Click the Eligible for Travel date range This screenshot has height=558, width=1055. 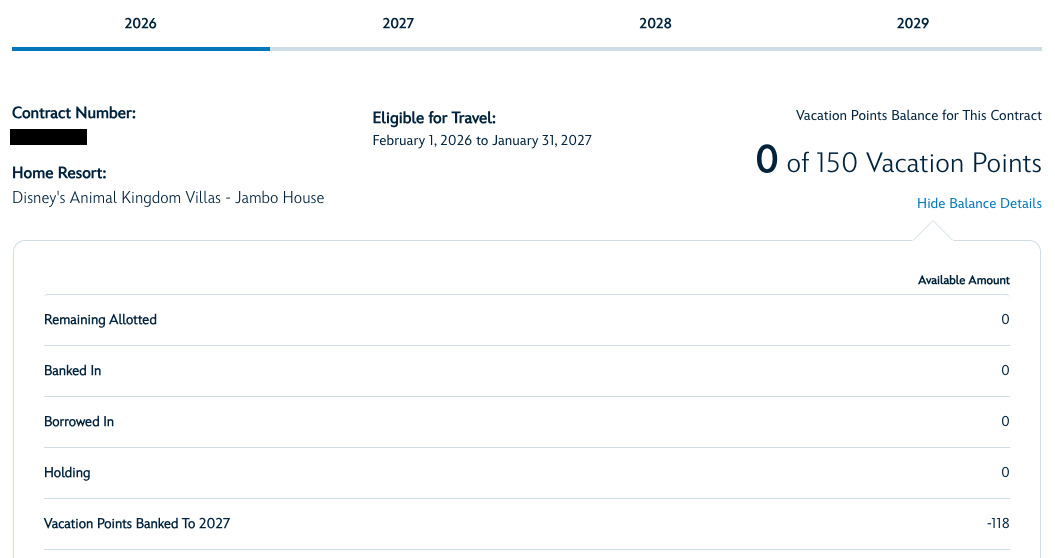[x=482, y=141]
